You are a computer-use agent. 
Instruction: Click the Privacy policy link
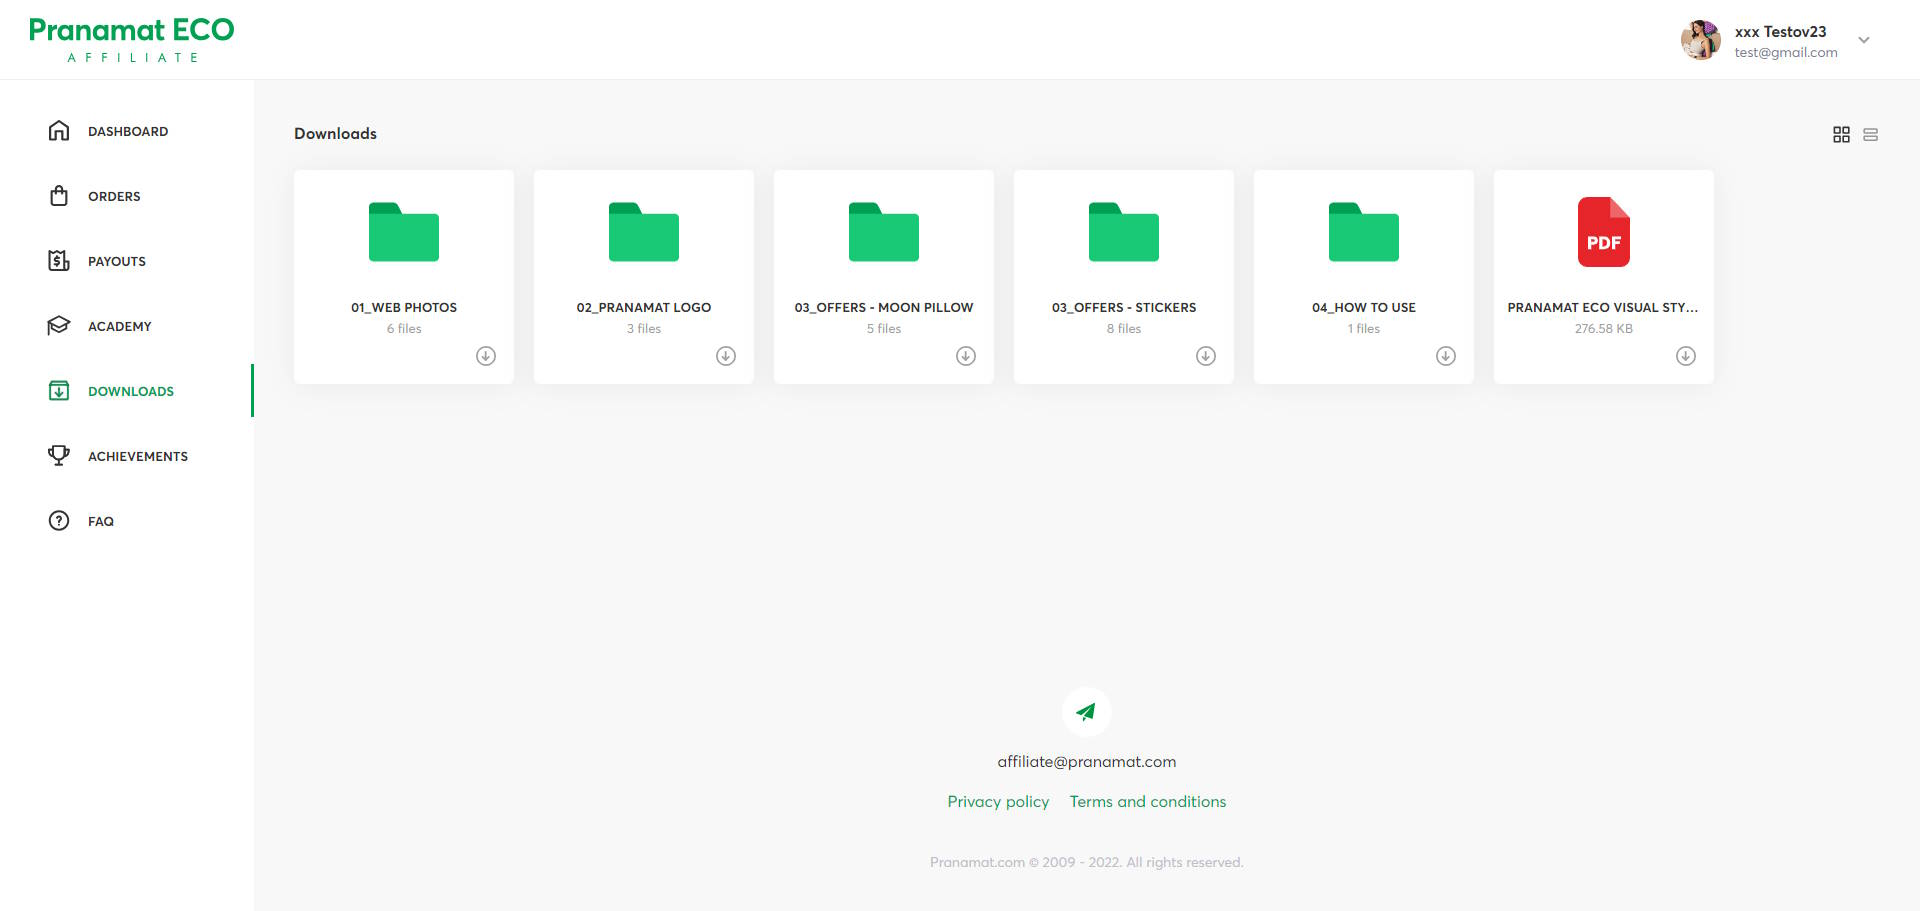coord(998,802)
